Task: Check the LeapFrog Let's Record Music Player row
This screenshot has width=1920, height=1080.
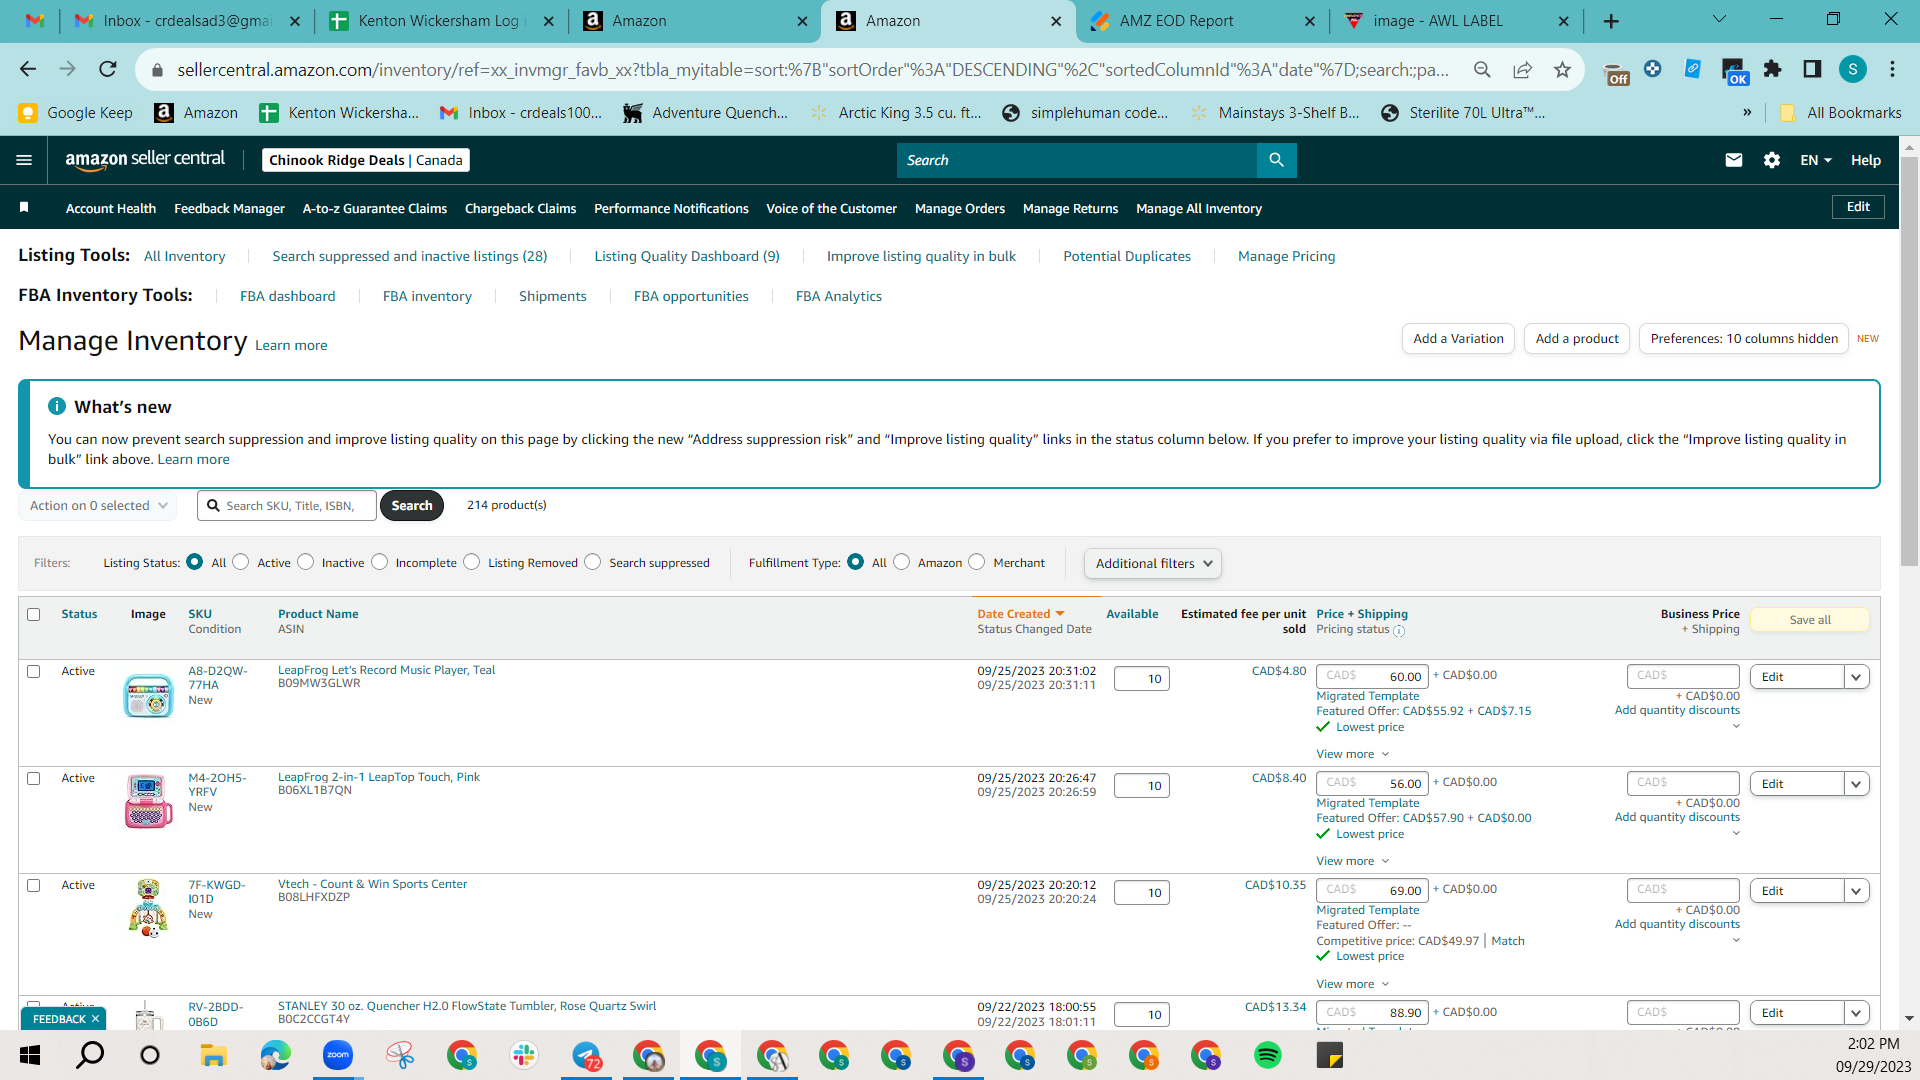Action: pos(34,672)
